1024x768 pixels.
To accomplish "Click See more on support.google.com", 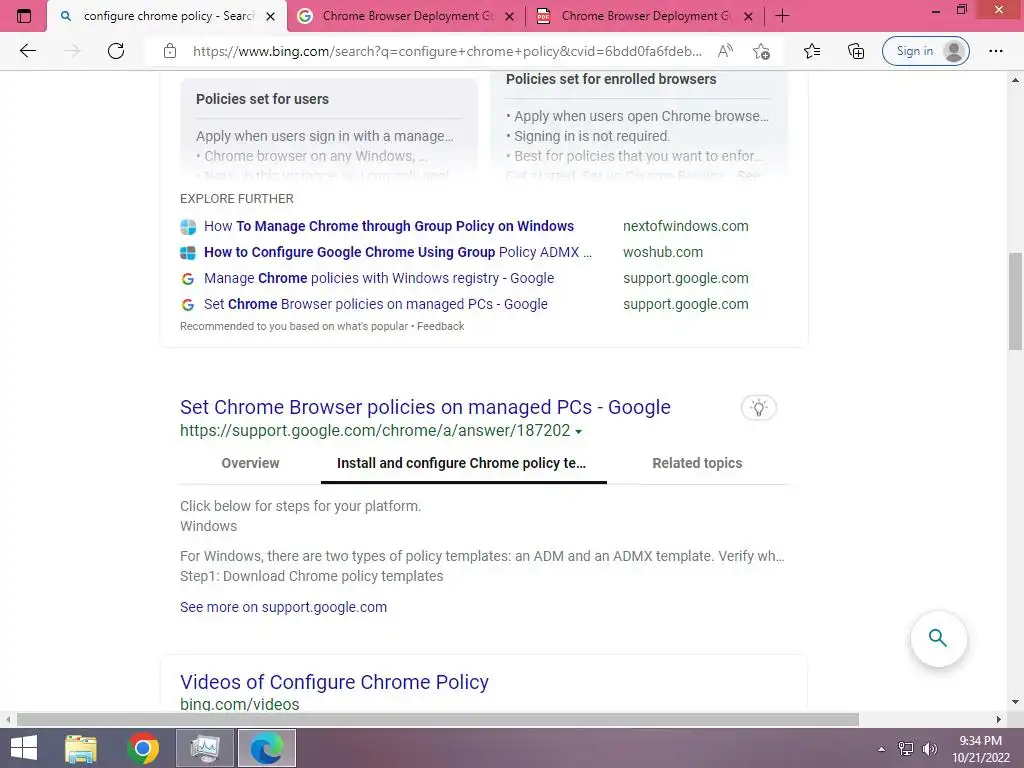I will [283, 607].
